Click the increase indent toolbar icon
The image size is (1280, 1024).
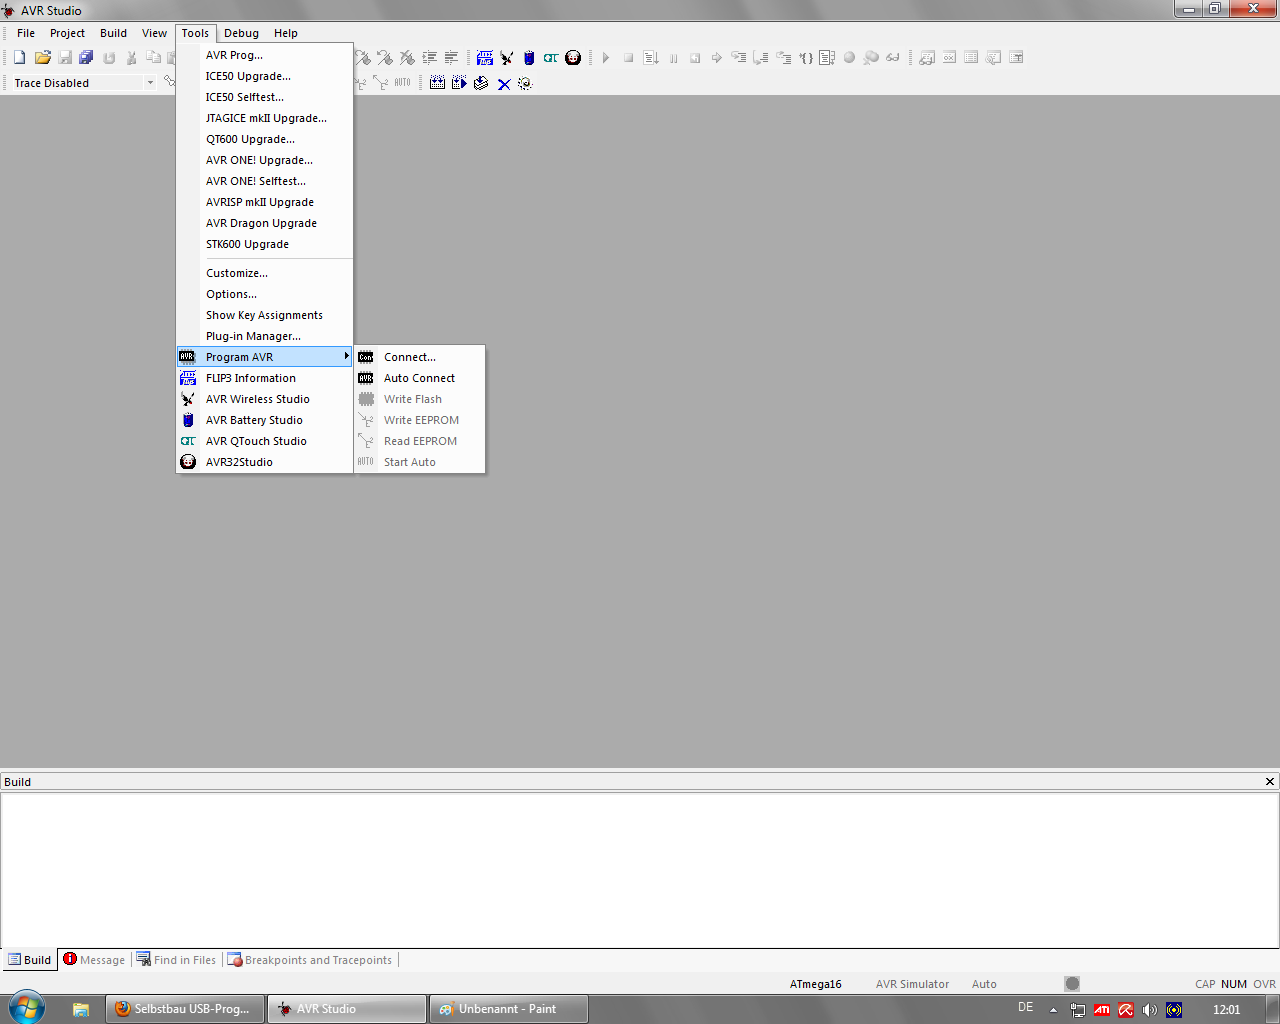(430, 58)
